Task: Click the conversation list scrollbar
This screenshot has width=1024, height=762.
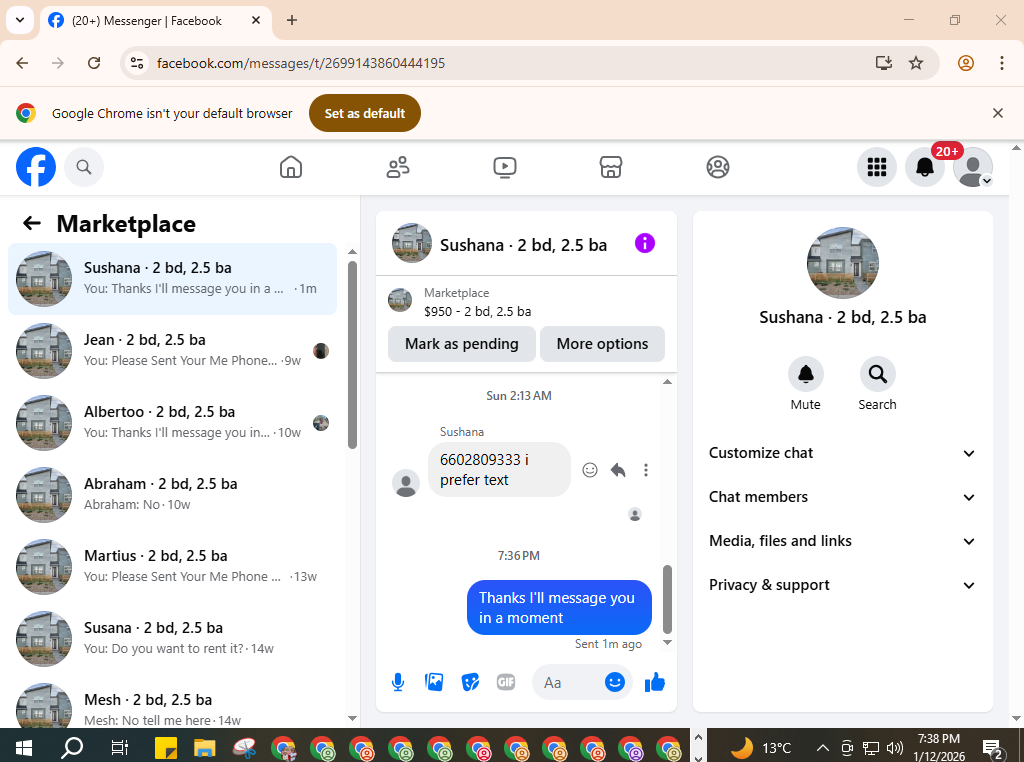Action: click(x=352, y=355)
